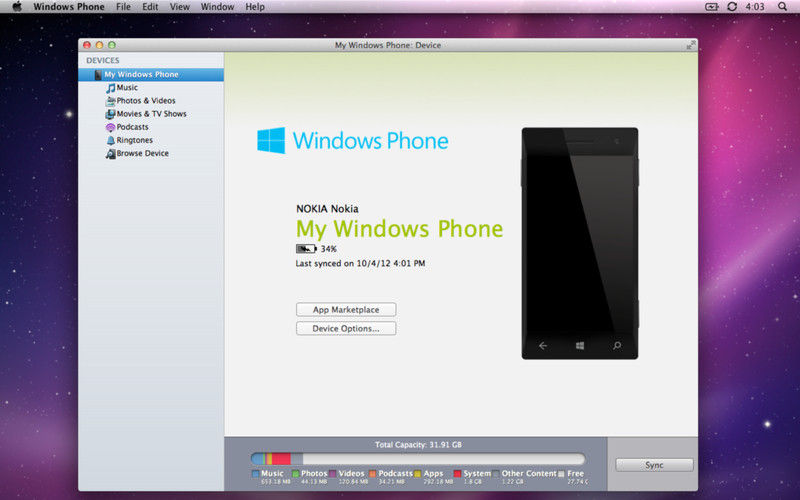Open Music in the sidebar
The height and width of the screenshot is (500, 800).
pos(127,88)
